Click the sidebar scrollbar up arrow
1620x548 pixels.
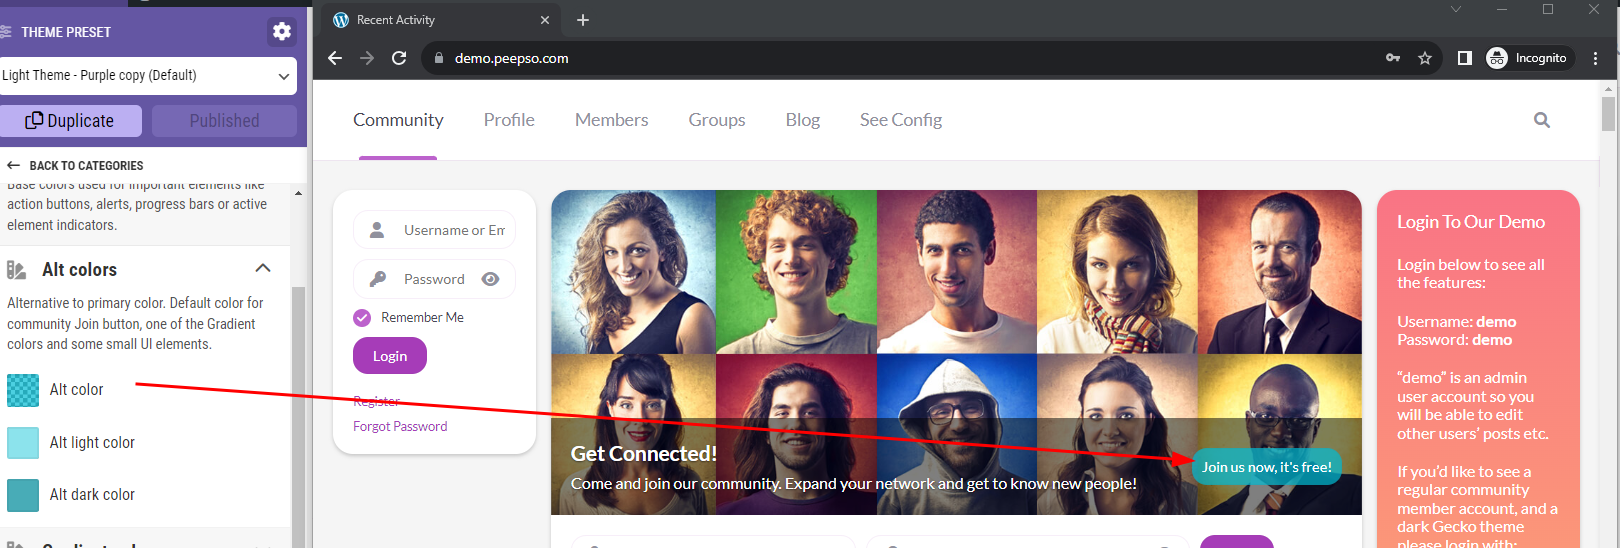pyautogui.click(x=298, y=193)
